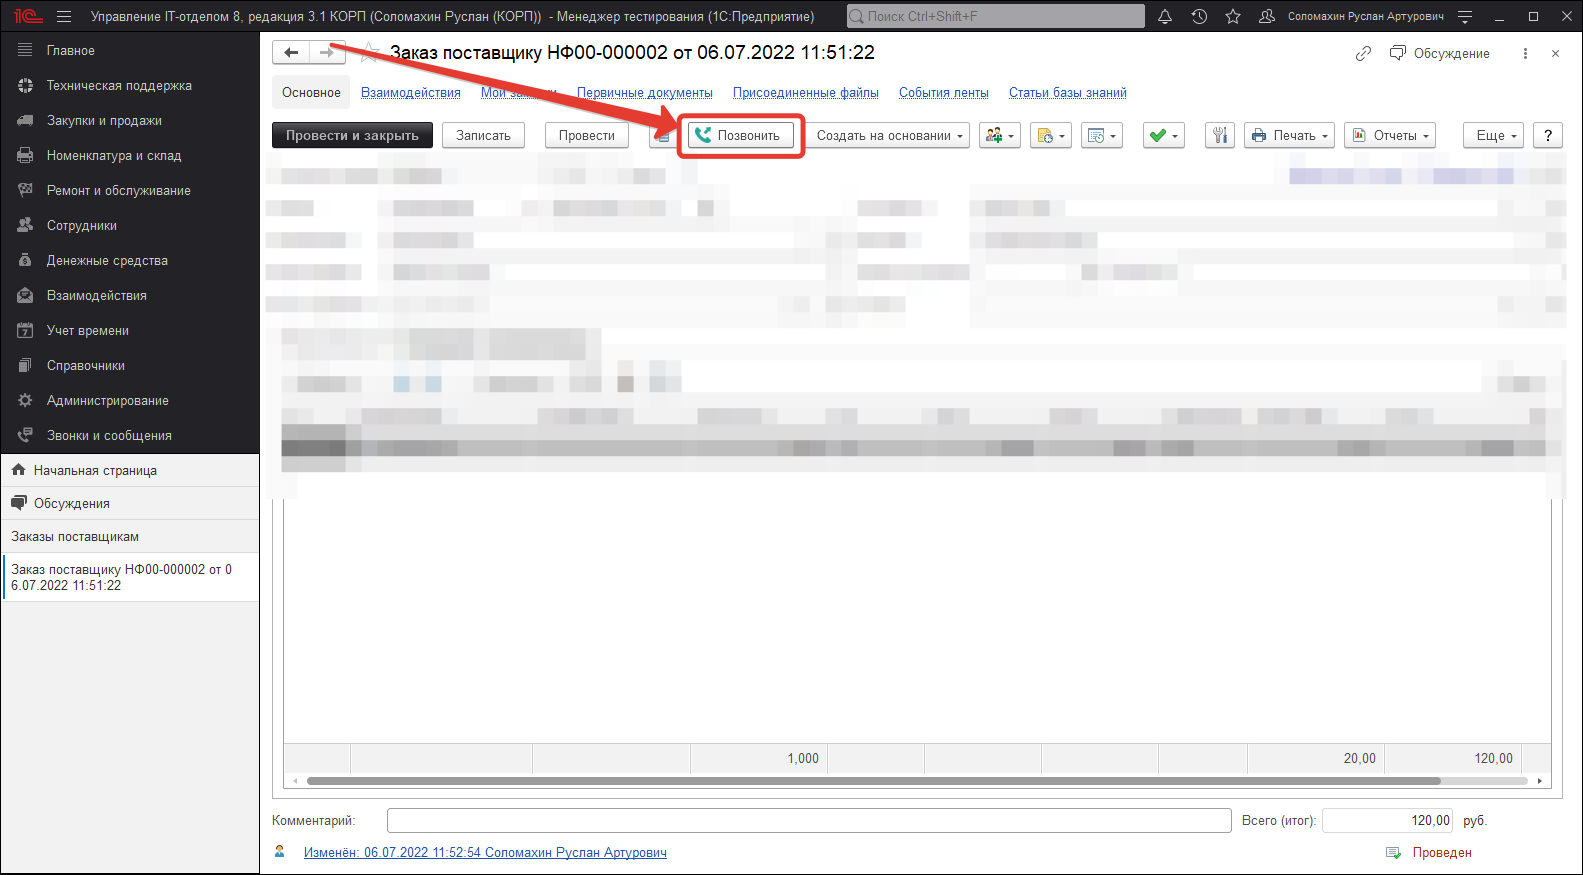Viewport: 1583px width, 875px height.
Task: Open the green checkmark status dropdown
Action: point(1163,136)
